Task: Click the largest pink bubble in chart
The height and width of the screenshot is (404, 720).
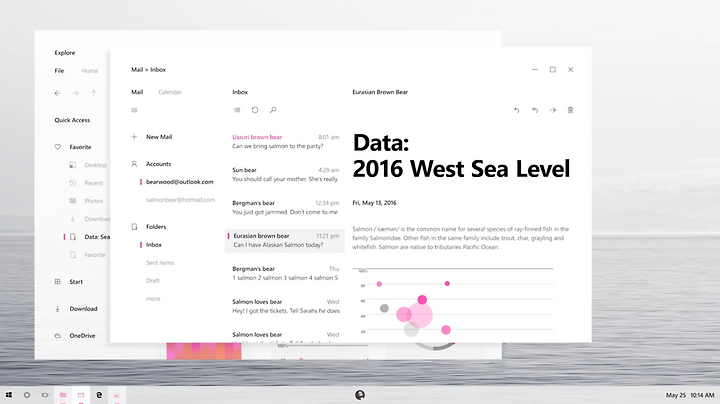Action: (420, 315)
